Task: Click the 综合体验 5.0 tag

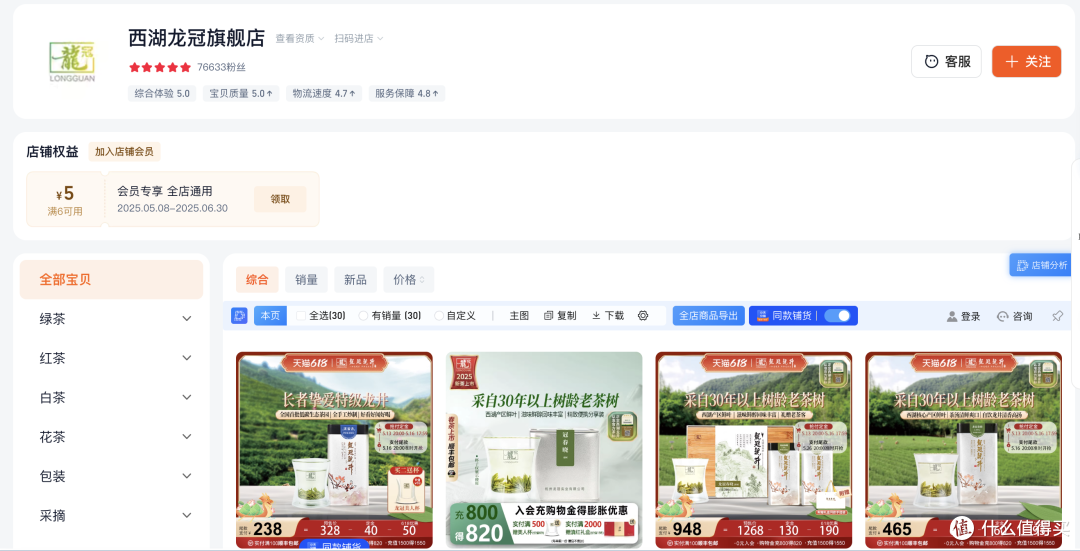Action: 162,93
